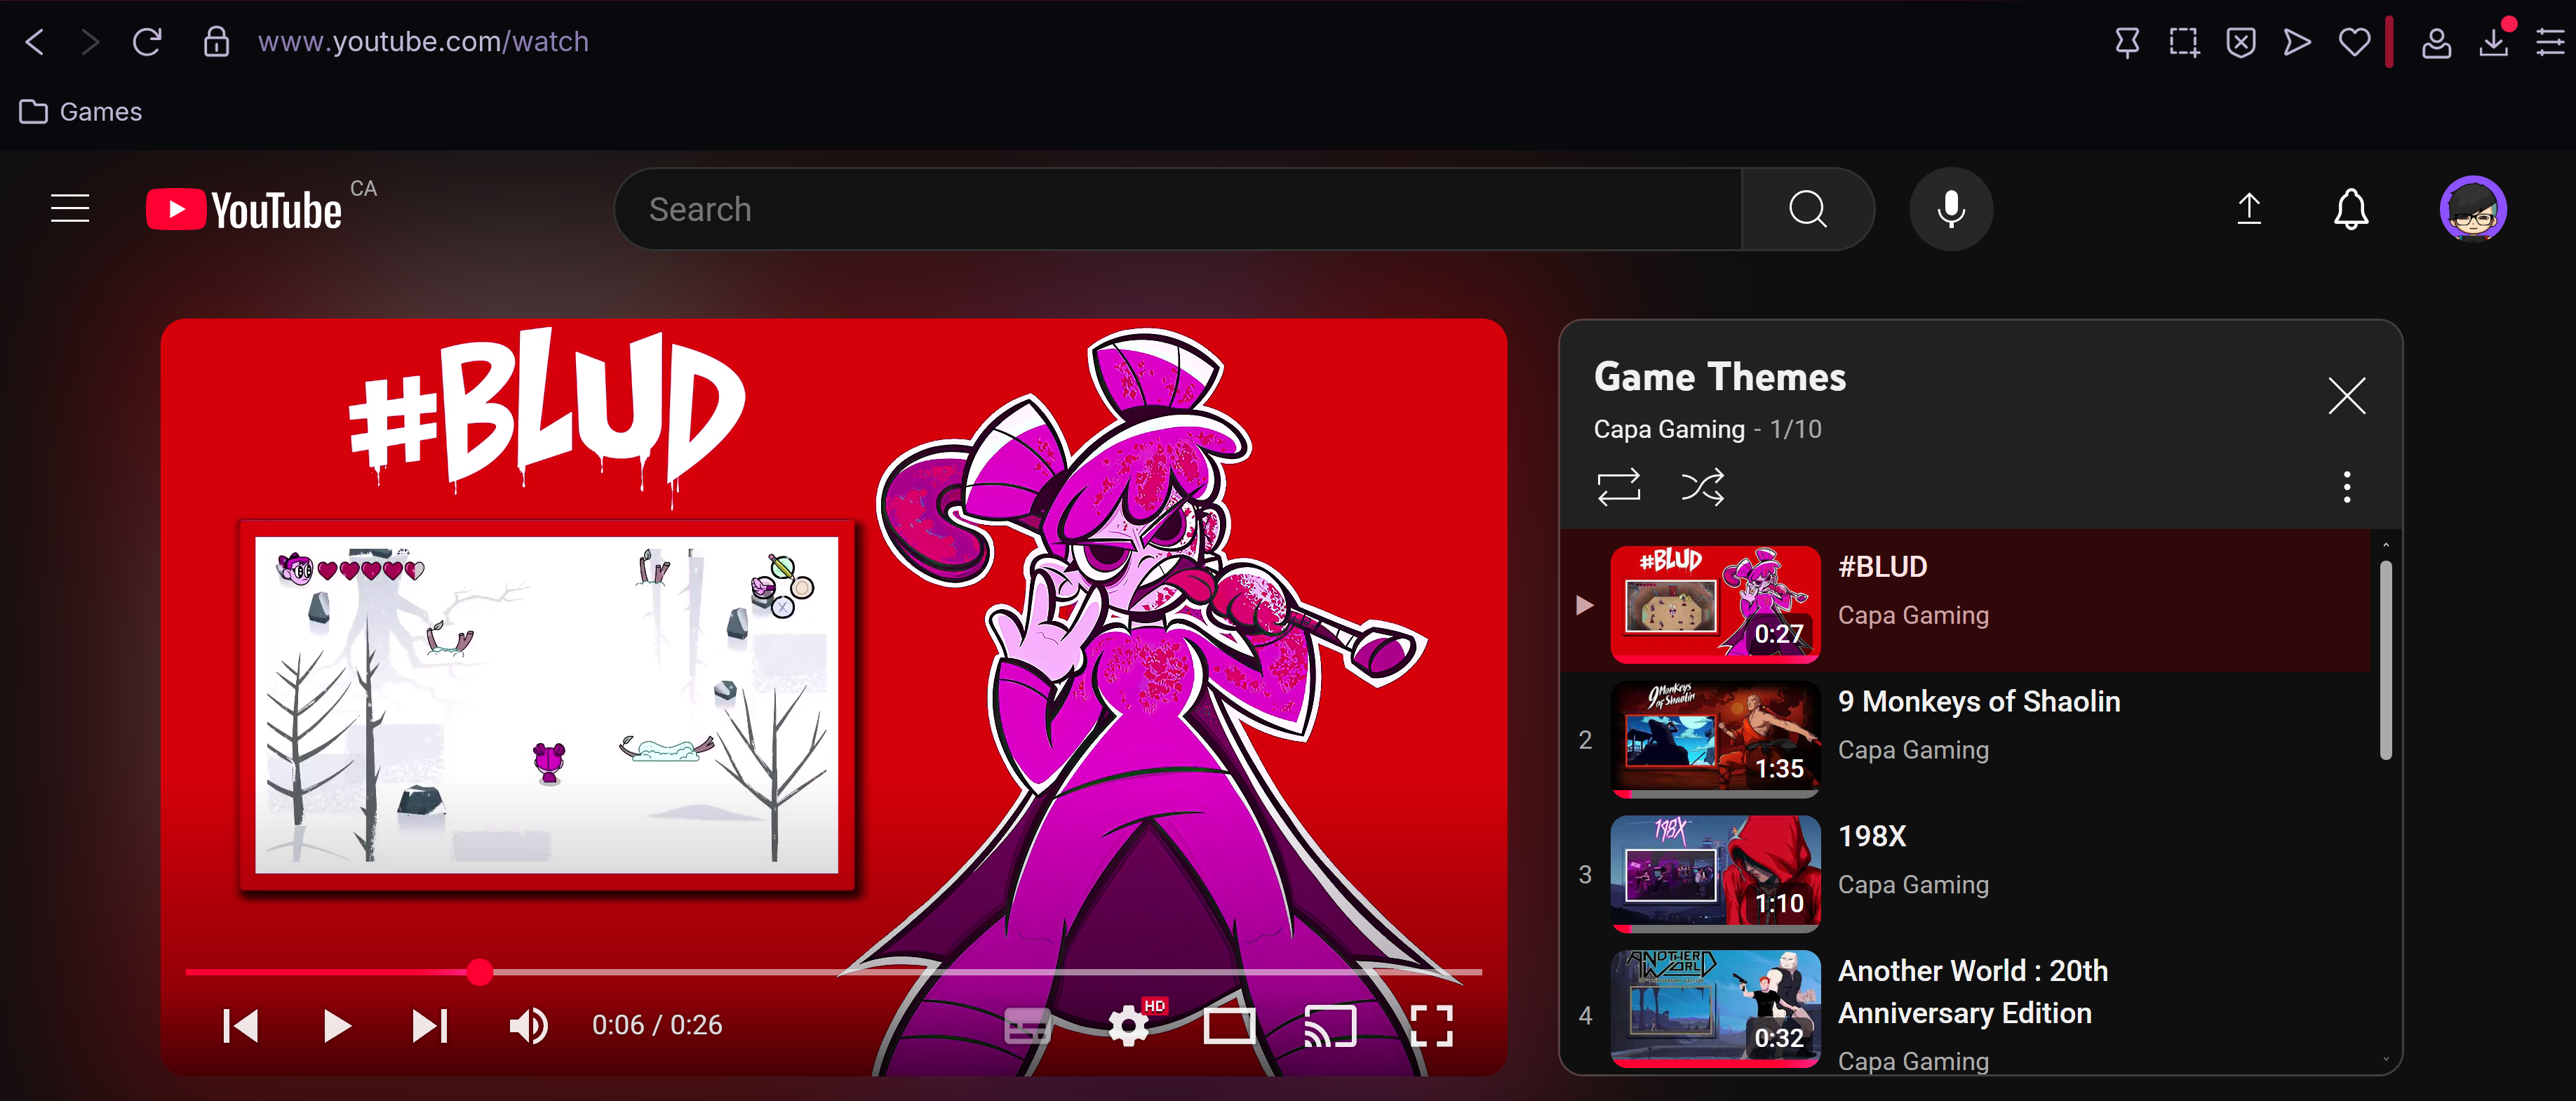Click the YouTube Search field
The image size is (2576, 1101).
1178,209
